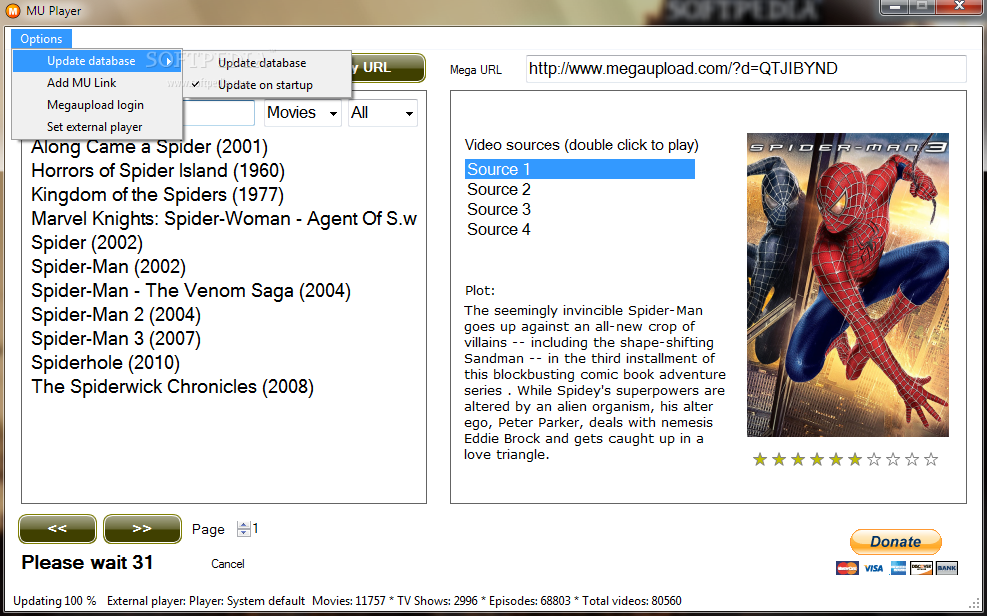Click the Total videos: 80560 status entry
Viewport: 987px width, 616px height.
[x=630, y=601]
